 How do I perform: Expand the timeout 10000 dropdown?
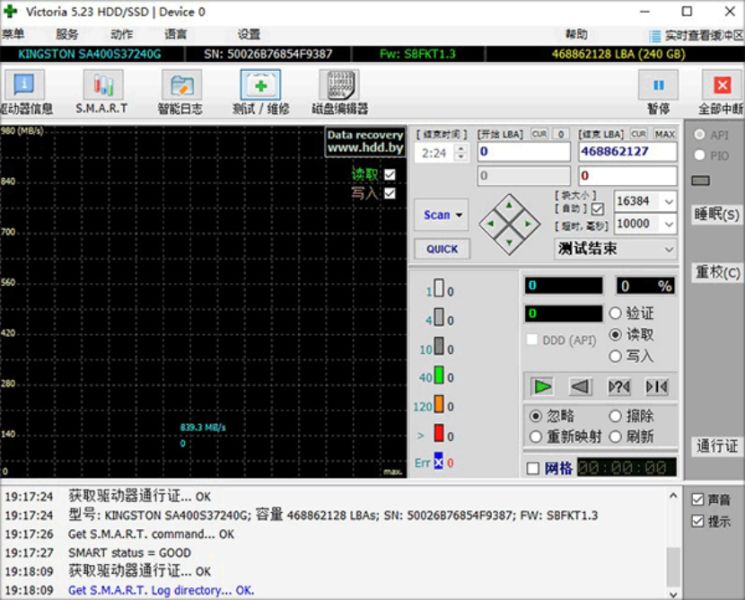click(669, 224)
